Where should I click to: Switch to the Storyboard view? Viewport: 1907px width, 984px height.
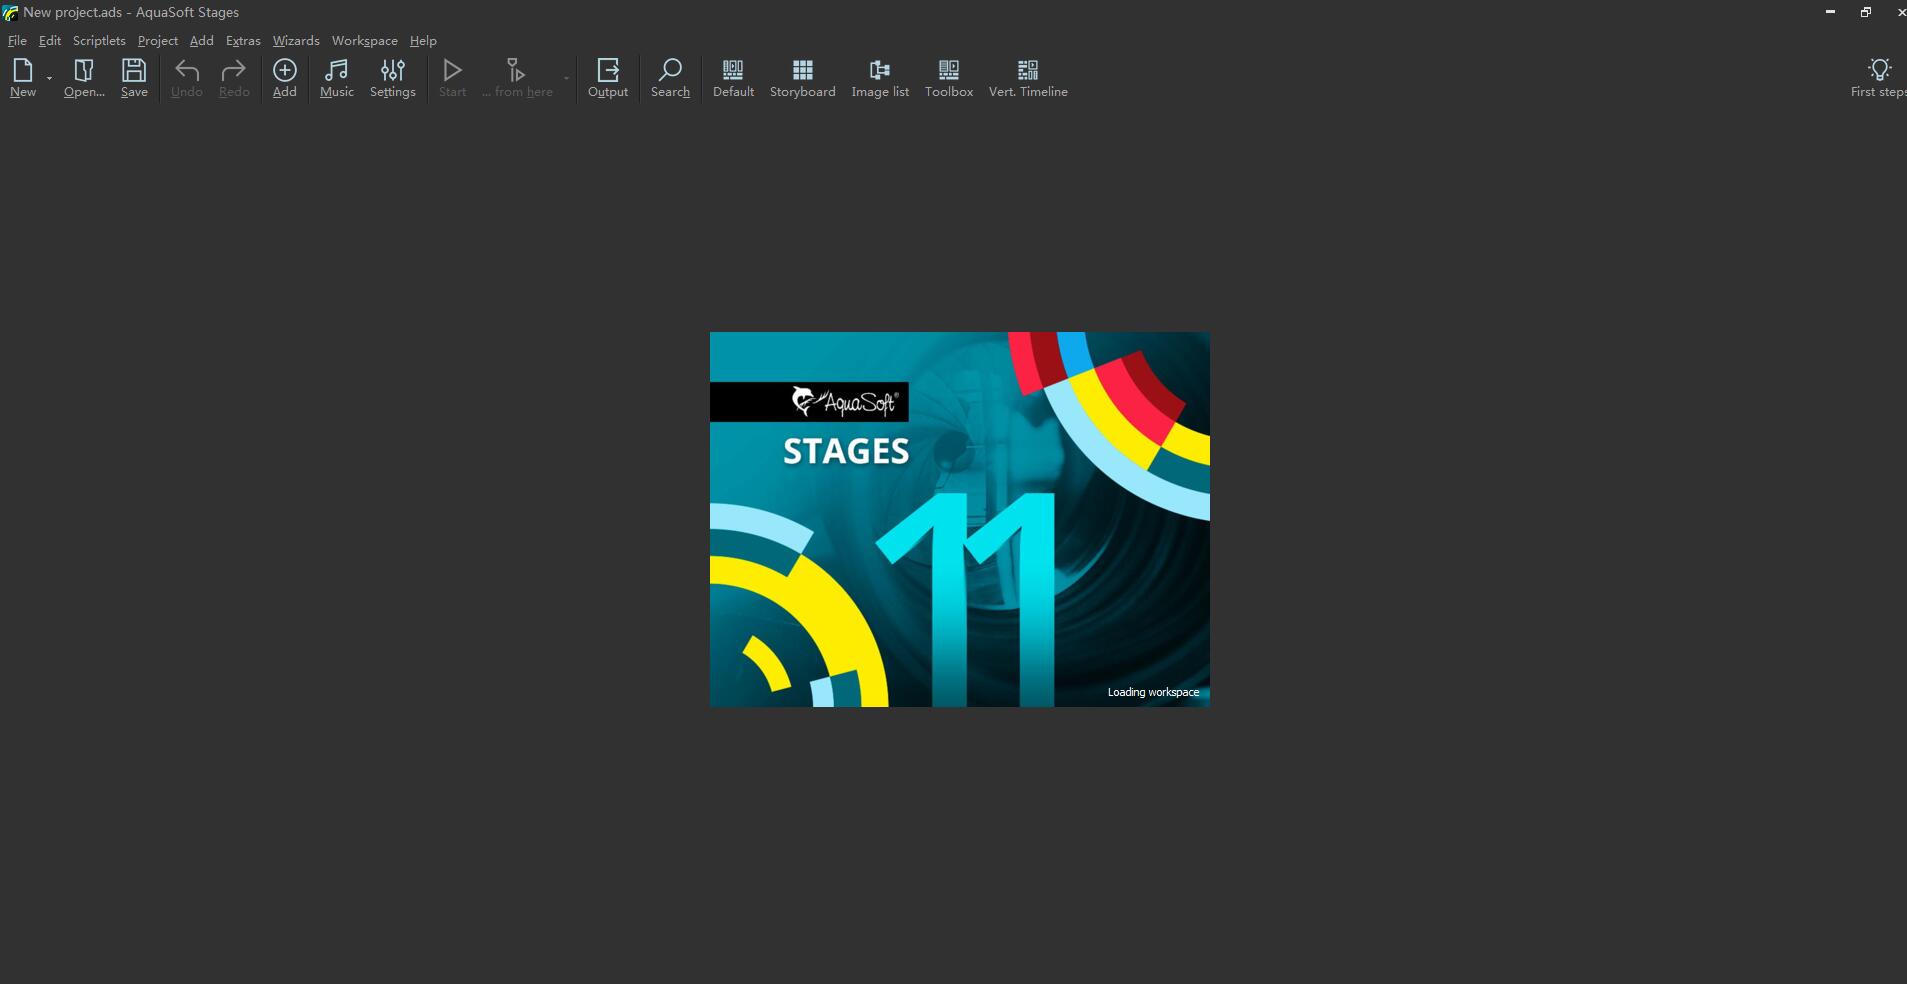[801, 77]
